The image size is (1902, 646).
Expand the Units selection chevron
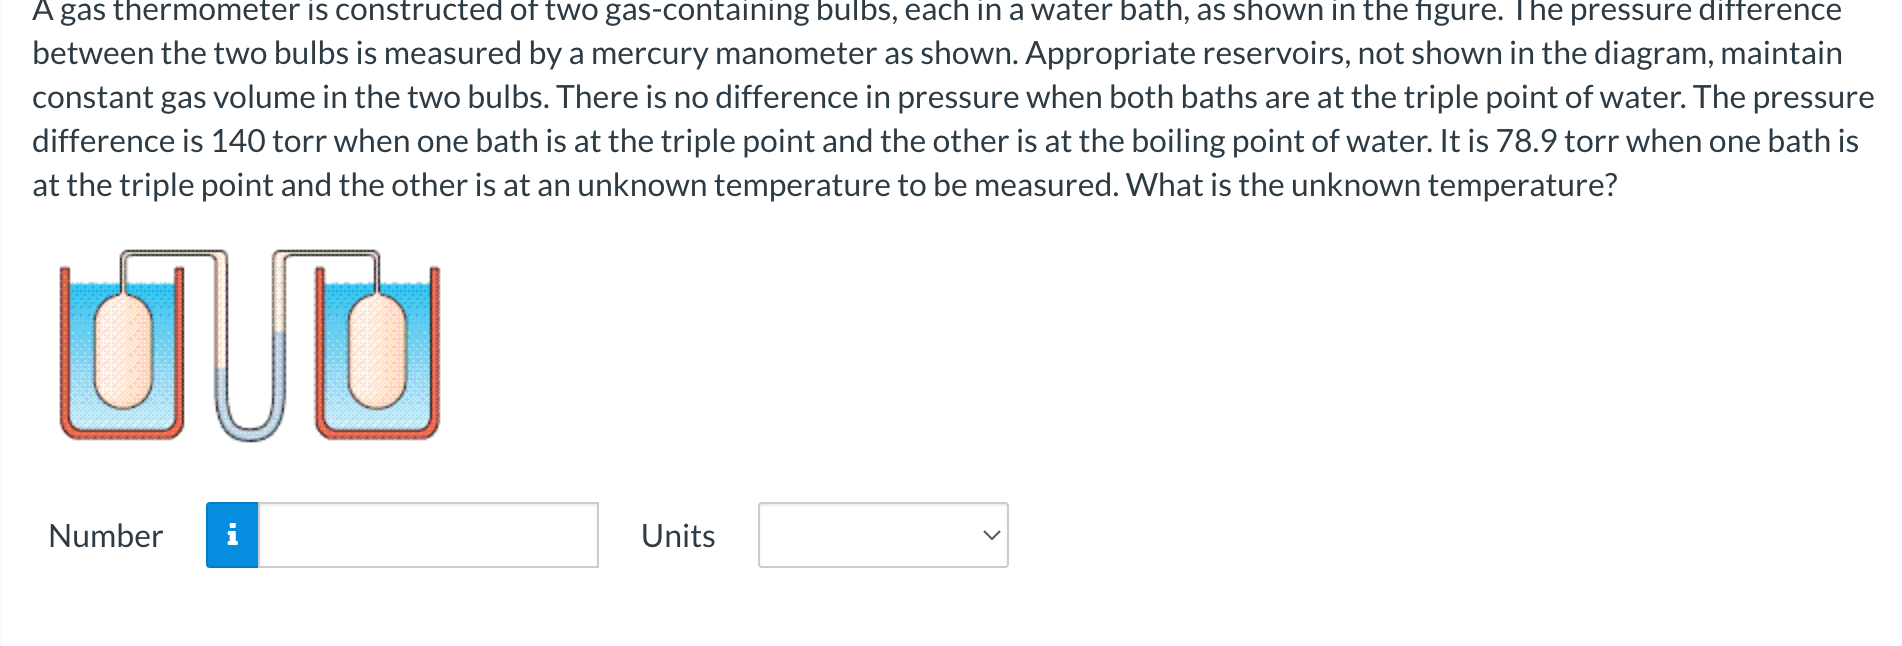click(990, 537)
